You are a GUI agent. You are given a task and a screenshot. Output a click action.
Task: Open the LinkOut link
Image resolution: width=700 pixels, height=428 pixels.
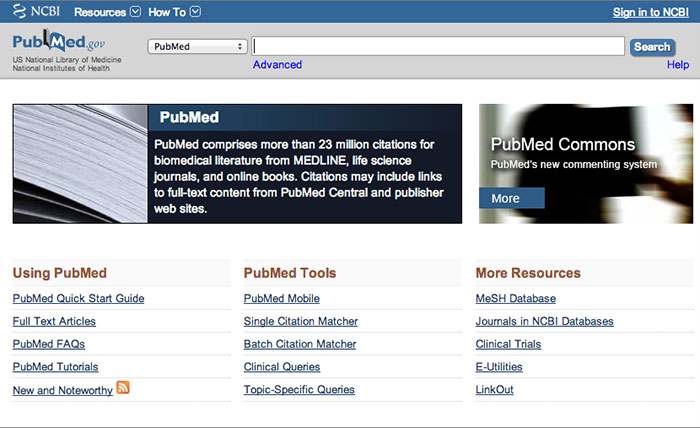point(495,390)
